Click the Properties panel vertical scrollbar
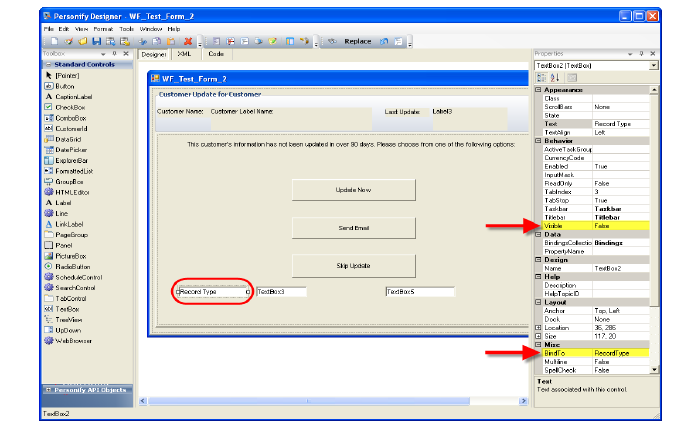Image resolution: width=696 pixels, height=438 pixels. click(x=654, y=230)
